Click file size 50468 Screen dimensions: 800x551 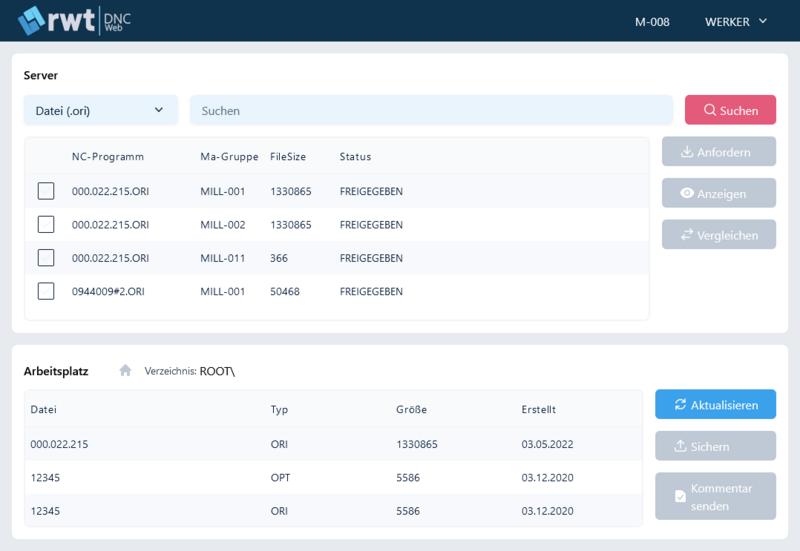pos(285,291)
